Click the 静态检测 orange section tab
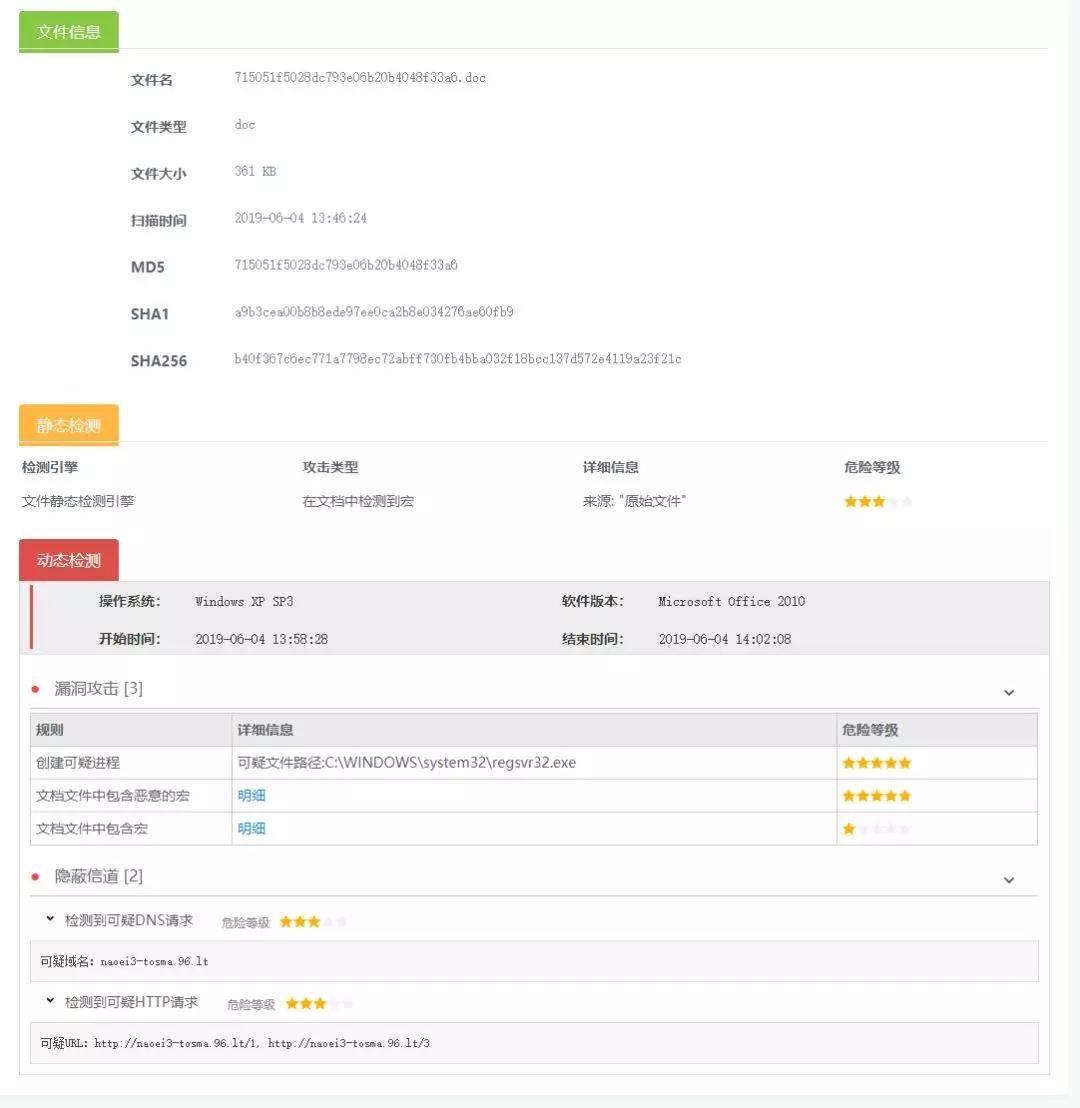The height and width of the screenshot is (1108, 1080). click(68, 425)
